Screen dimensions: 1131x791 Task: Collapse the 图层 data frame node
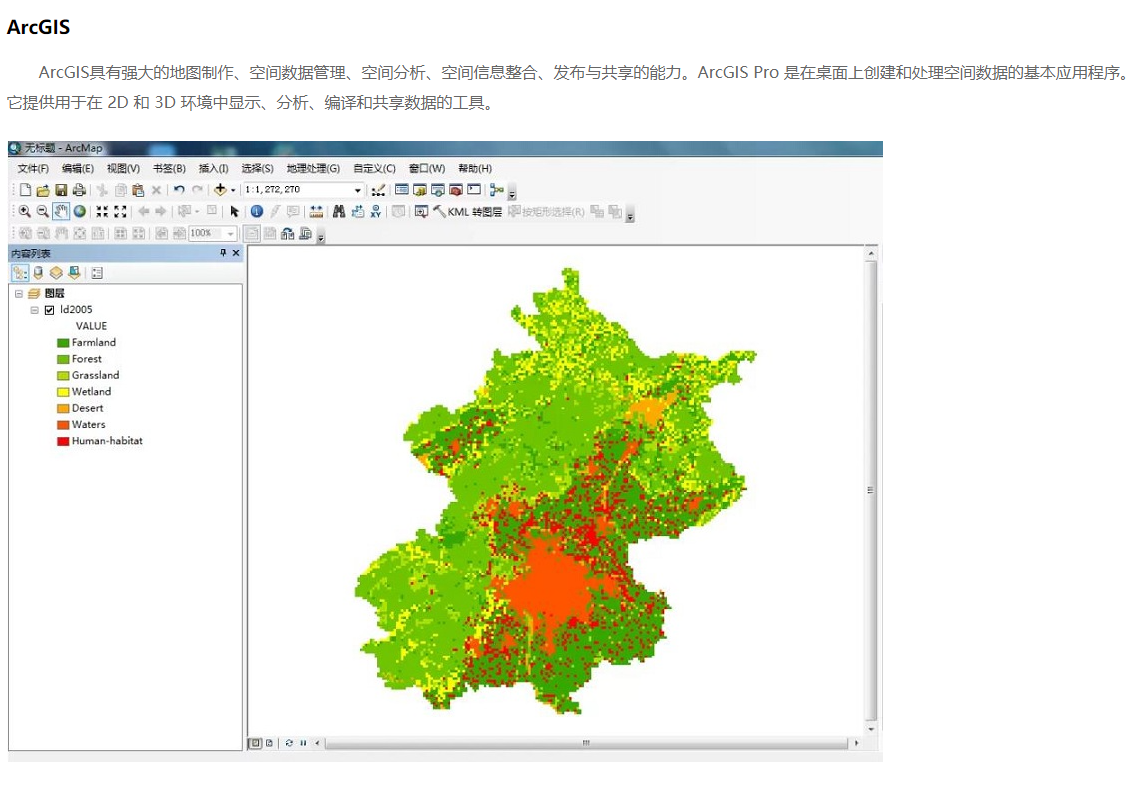tap(18, 293)
